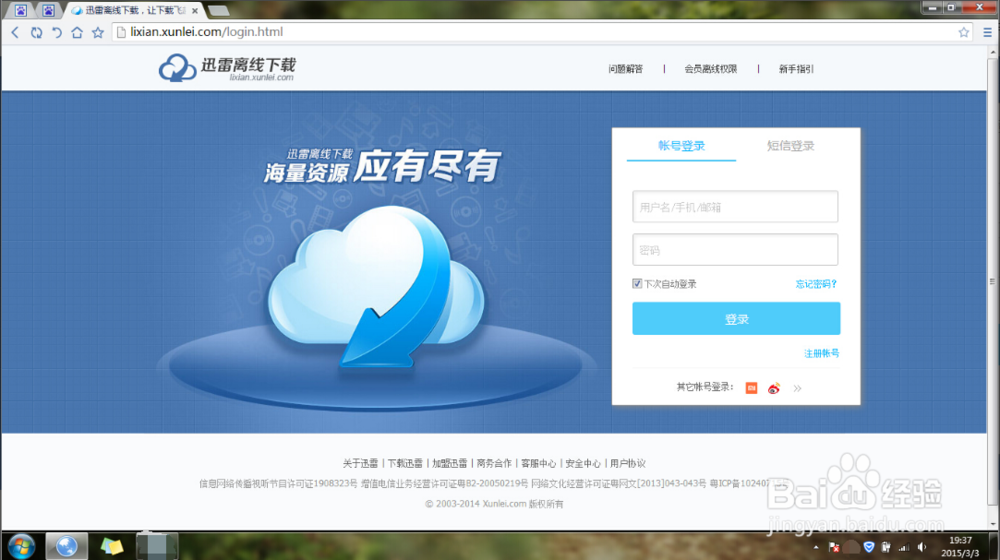
Task: Show hidden system tray icons arrow
Action: tap(816, 547)
